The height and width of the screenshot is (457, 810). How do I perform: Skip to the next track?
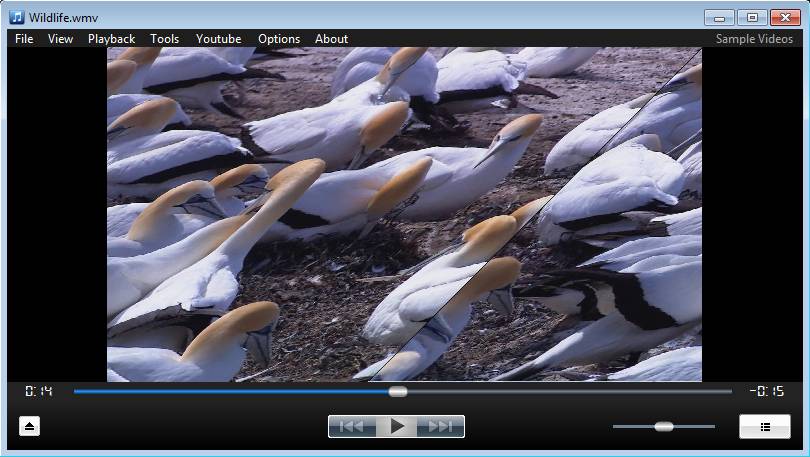pyautogui.click(x=440, y=427)
